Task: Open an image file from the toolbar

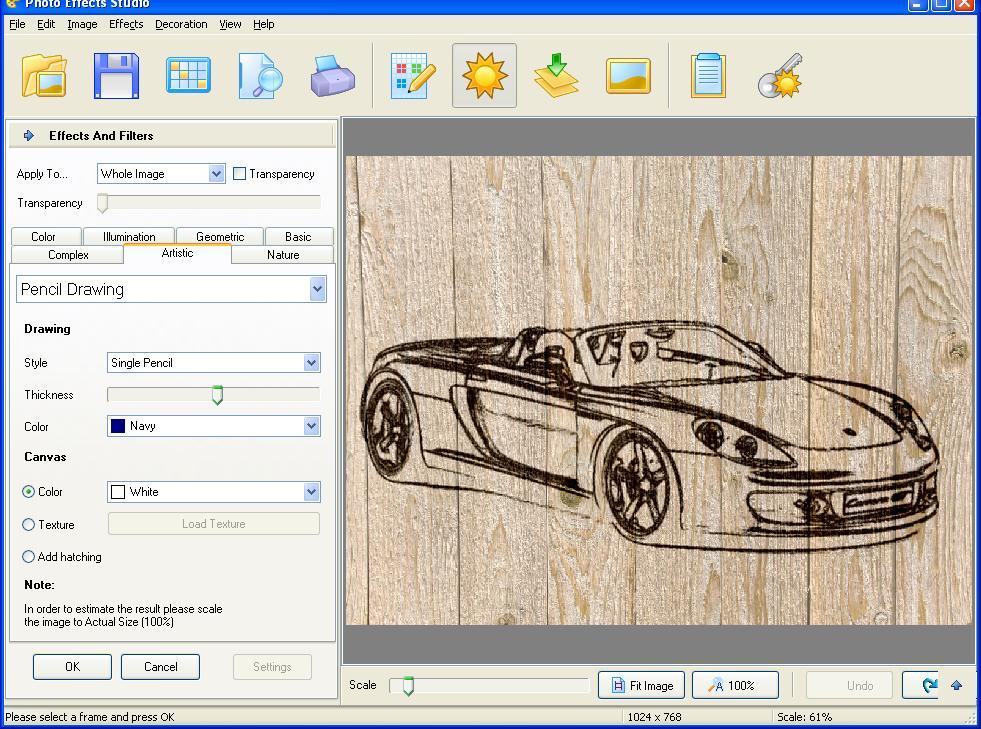Action: coord(42,74)
